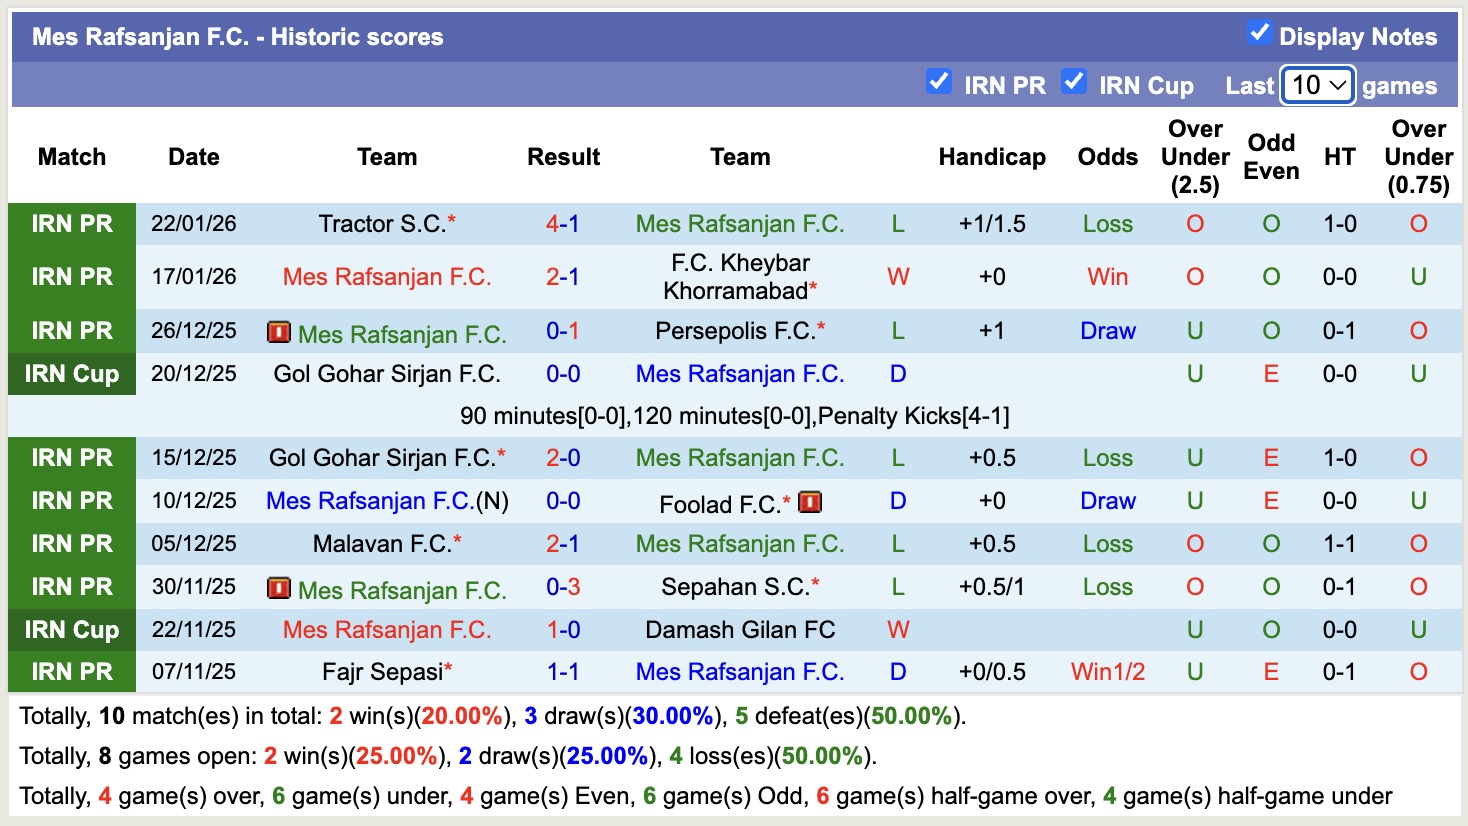This screenshot has width=1468, height=826.
Task: Open Malavan F.C. team page
Action: tap(381, 544)
